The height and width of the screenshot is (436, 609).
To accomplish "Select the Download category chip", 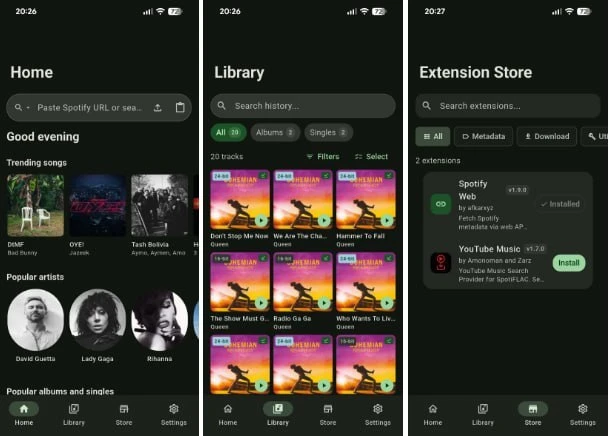I will [547, 136].
